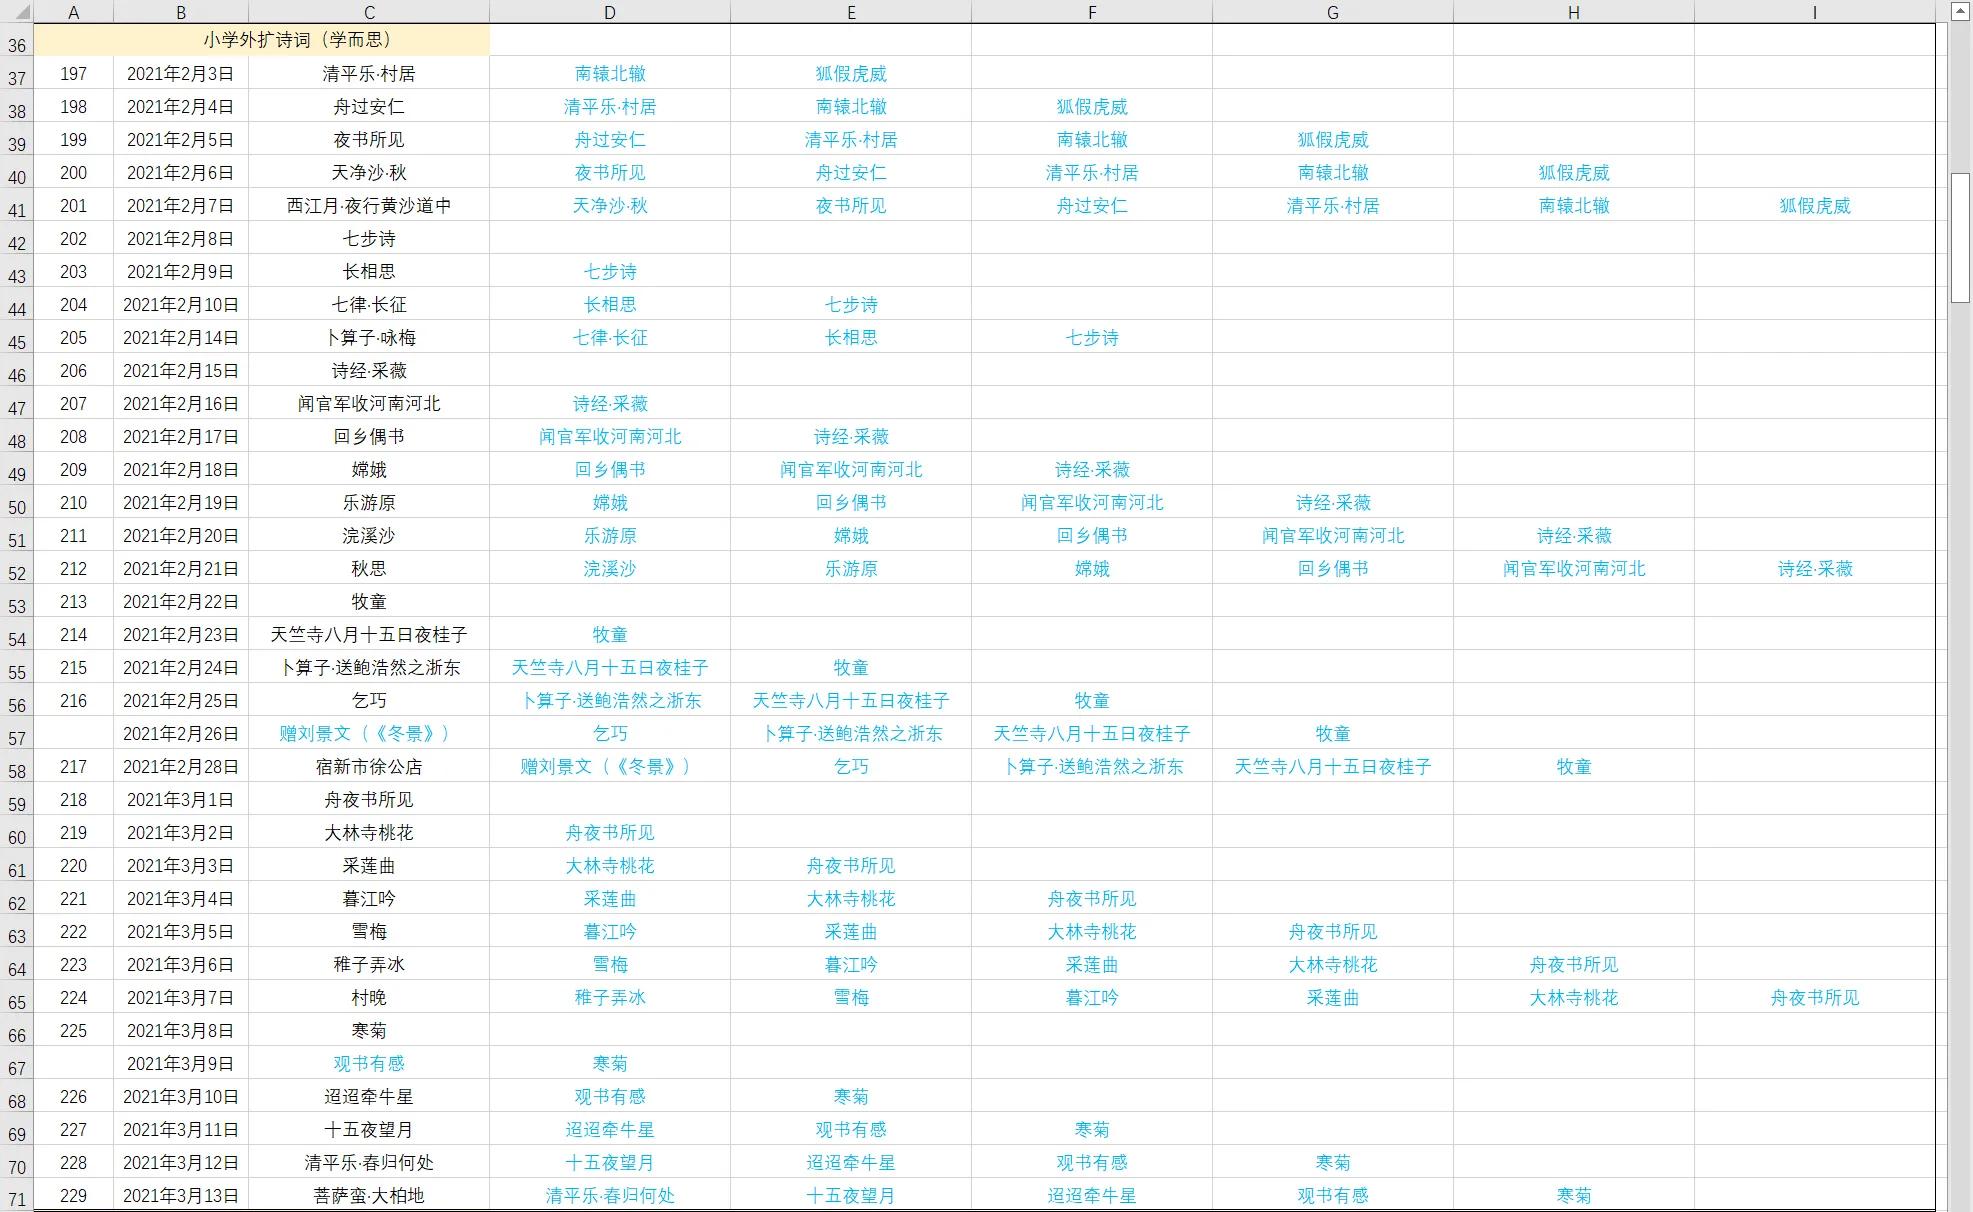This screenshot has width=1973, height=1212.
Task: Select 雪梅 in the 2021年3月6日 row
Action: [610, 964]
